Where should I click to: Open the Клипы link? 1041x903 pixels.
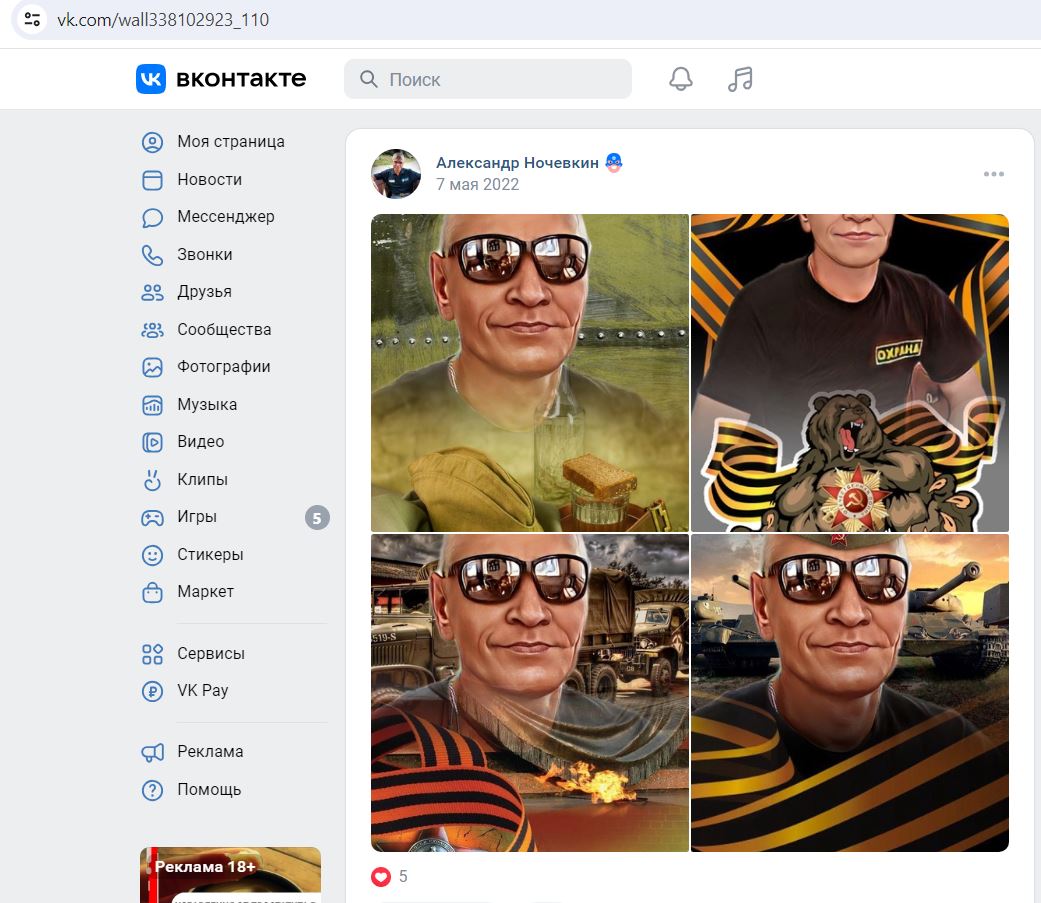202,480
